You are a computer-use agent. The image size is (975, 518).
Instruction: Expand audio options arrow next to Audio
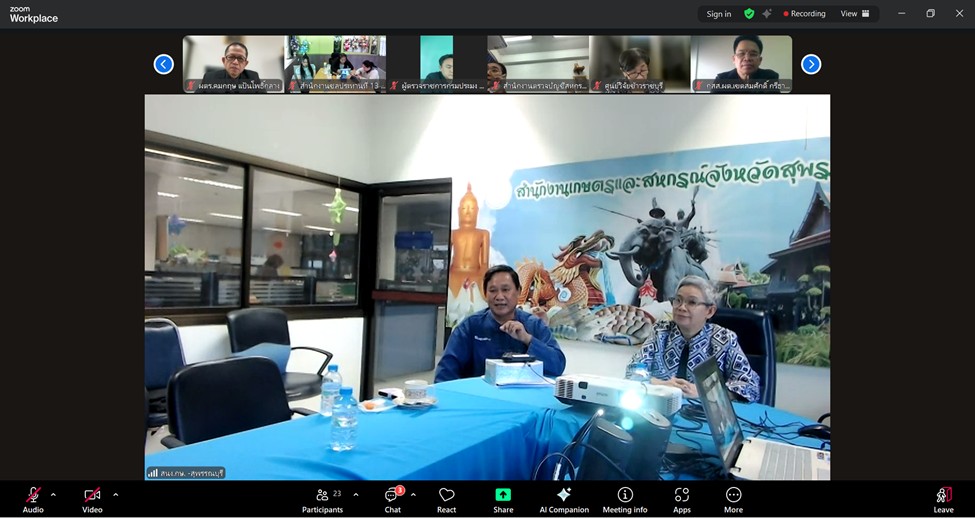click(x=53, y=494)
